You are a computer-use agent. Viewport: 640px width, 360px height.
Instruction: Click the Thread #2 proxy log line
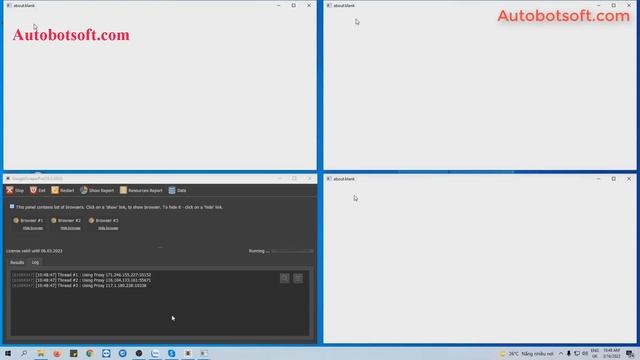(82, 280)
